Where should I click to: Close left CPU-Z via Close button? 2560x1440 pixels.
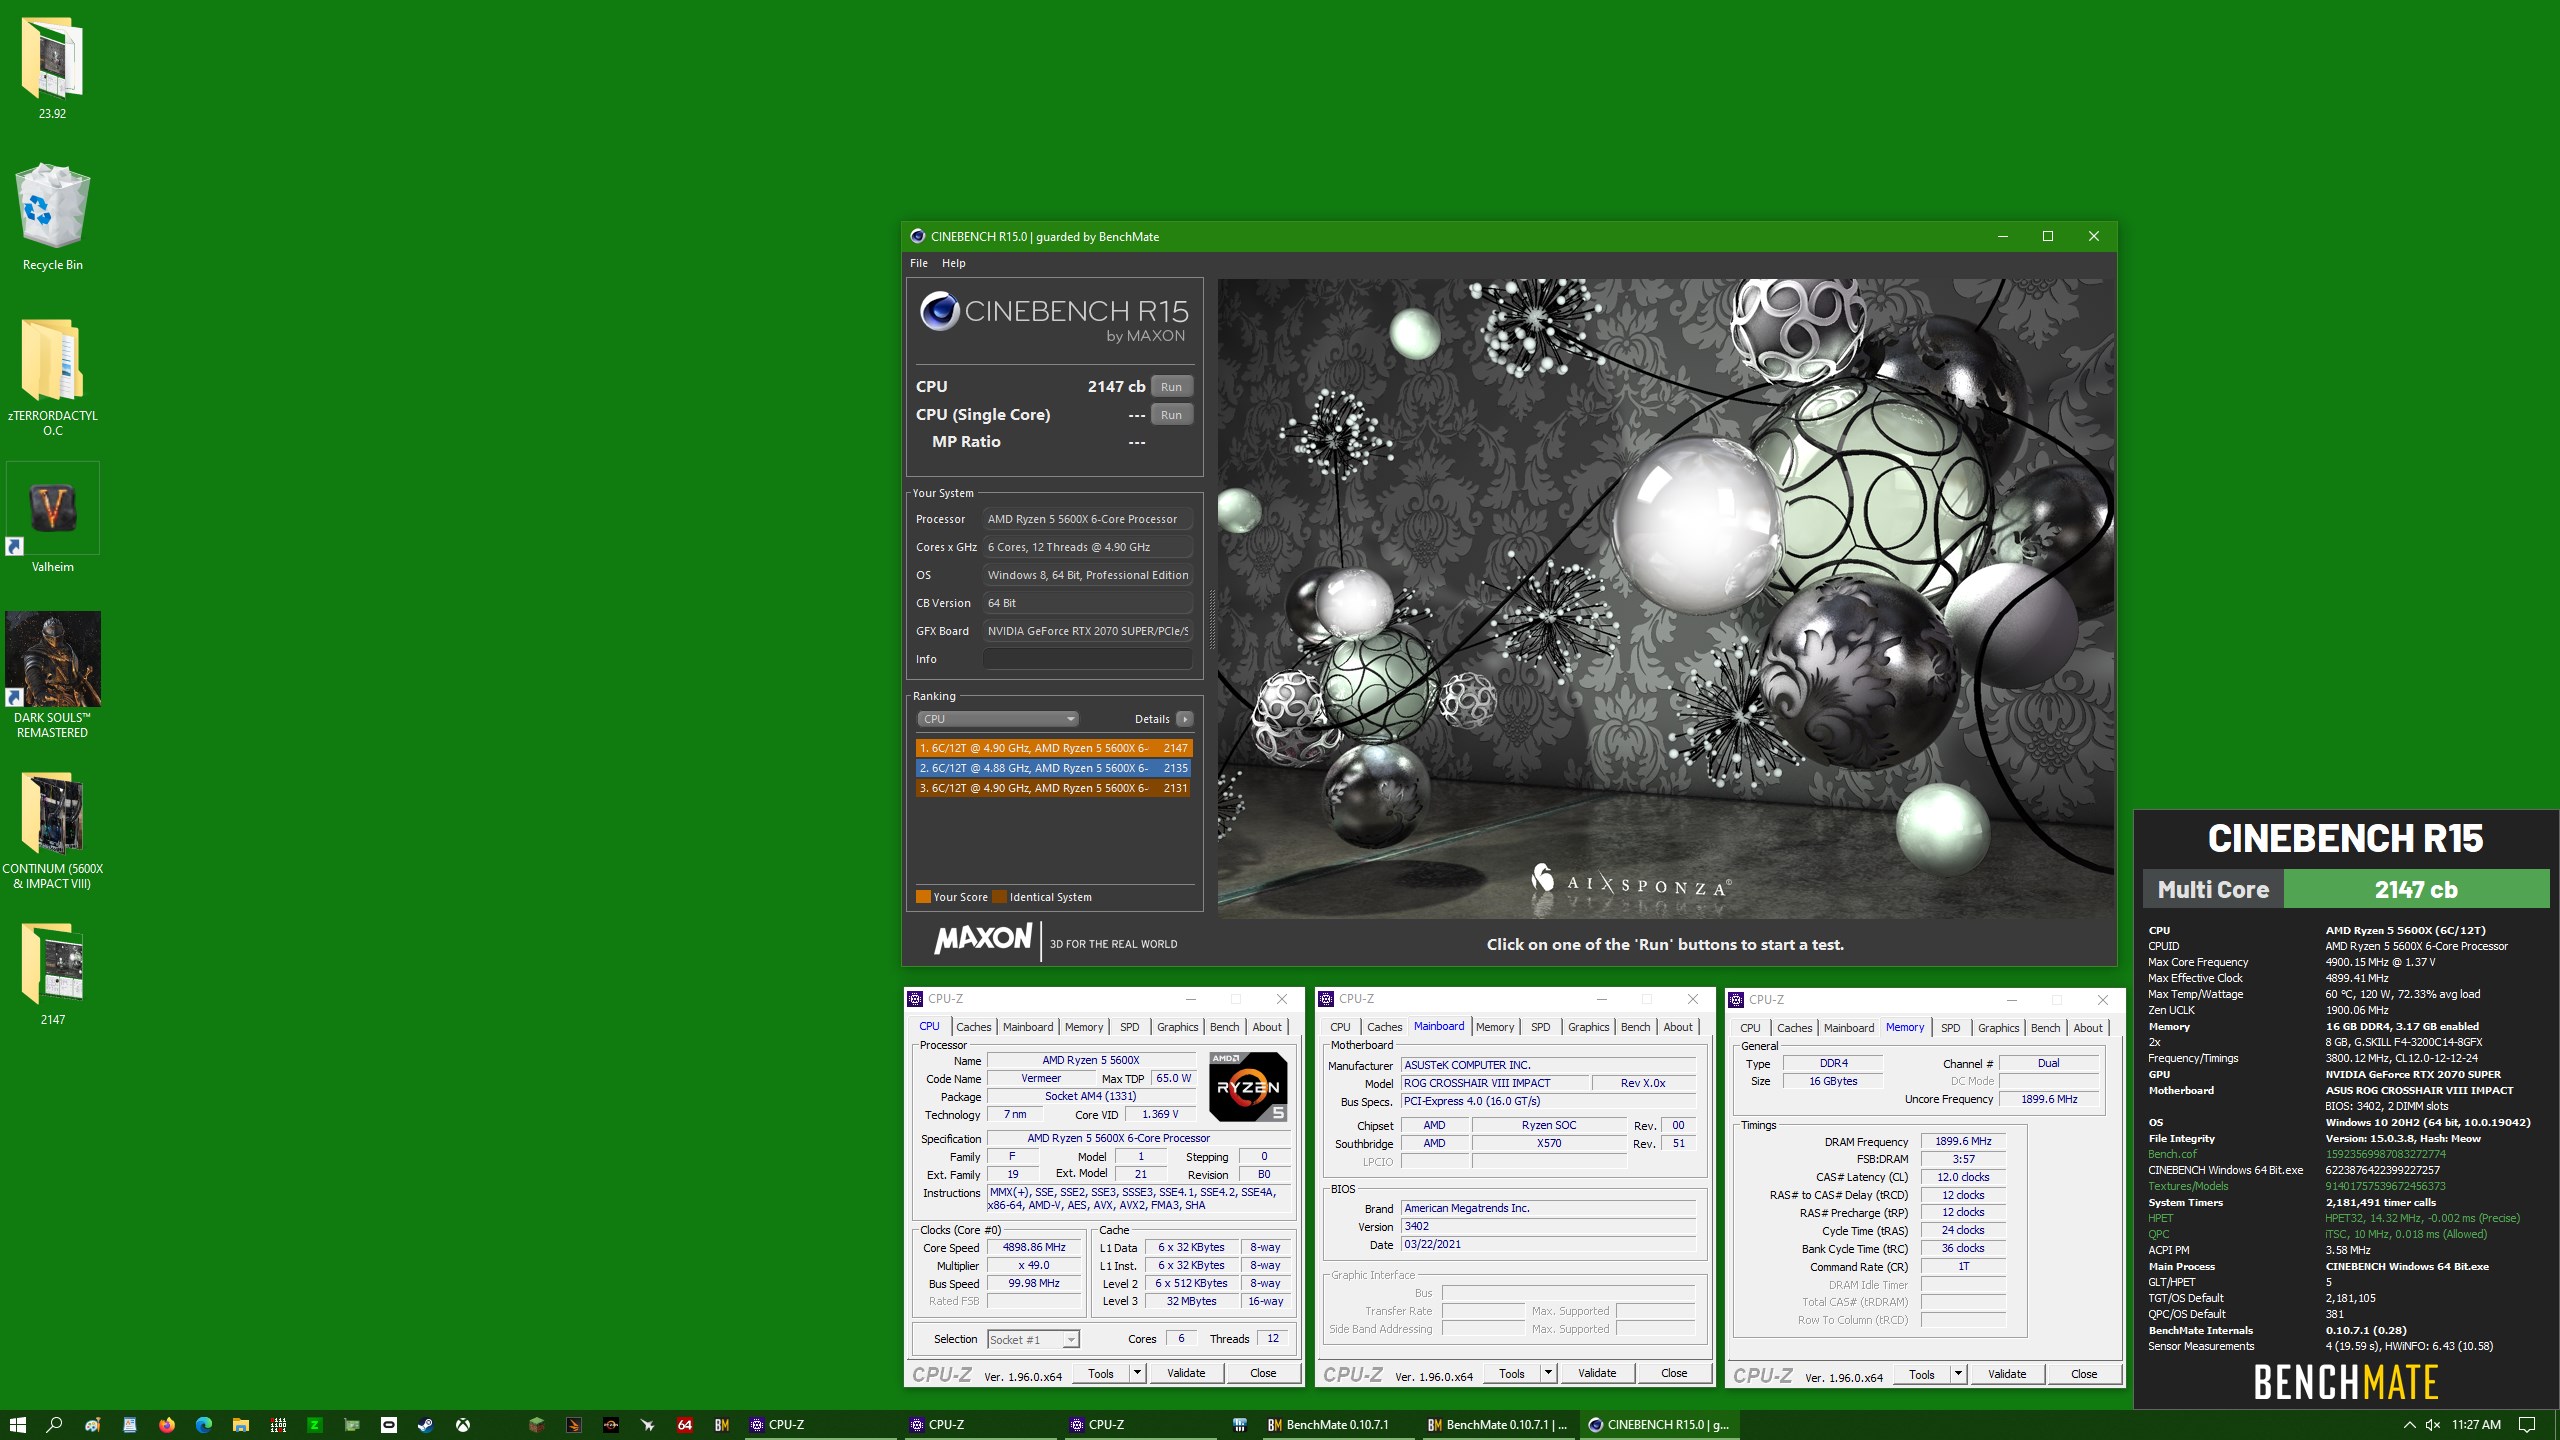pyautogui.click(x=1263, y=1373)
